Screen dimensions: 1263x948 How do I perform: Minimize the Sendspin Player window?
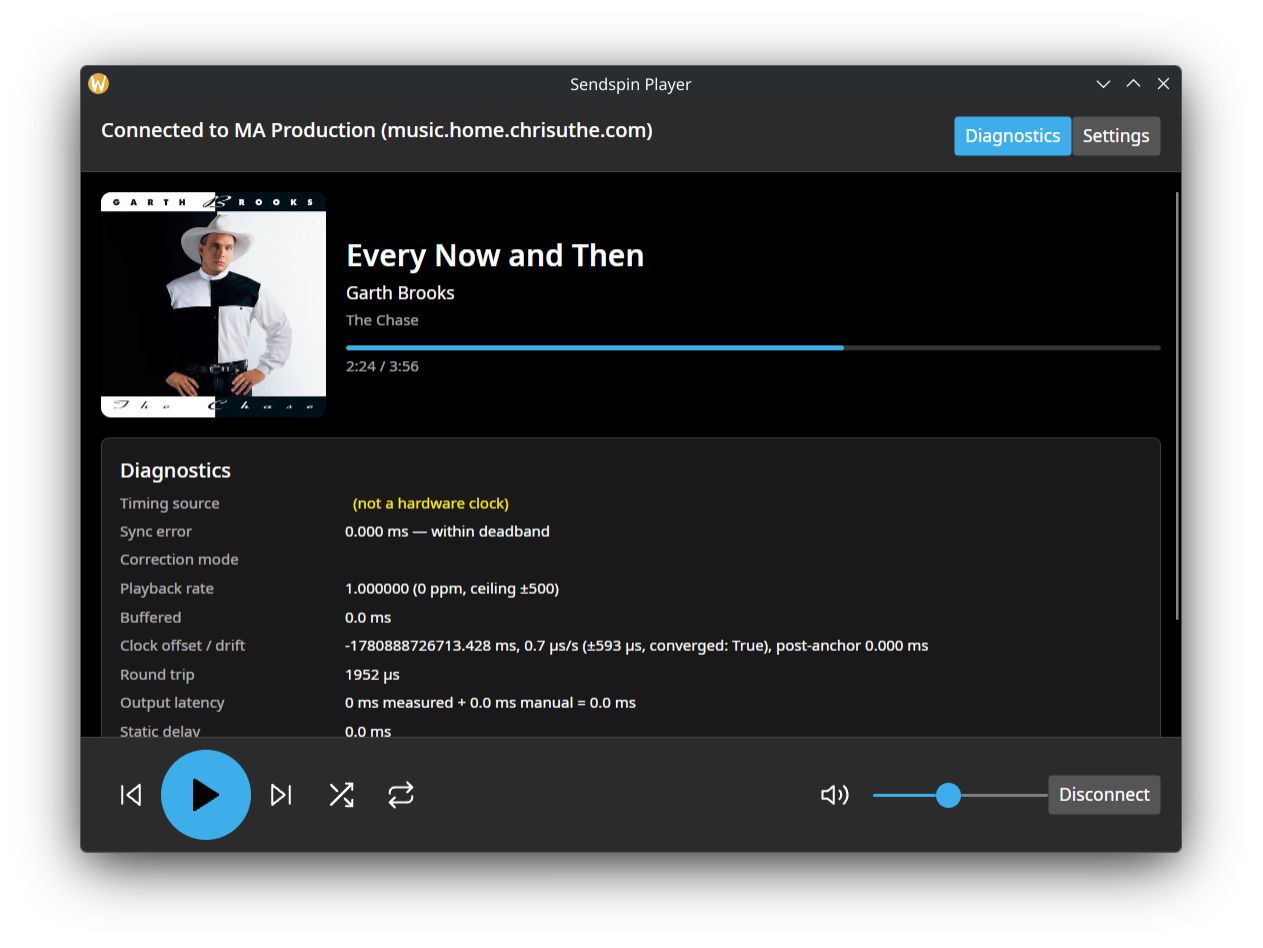1103,84
